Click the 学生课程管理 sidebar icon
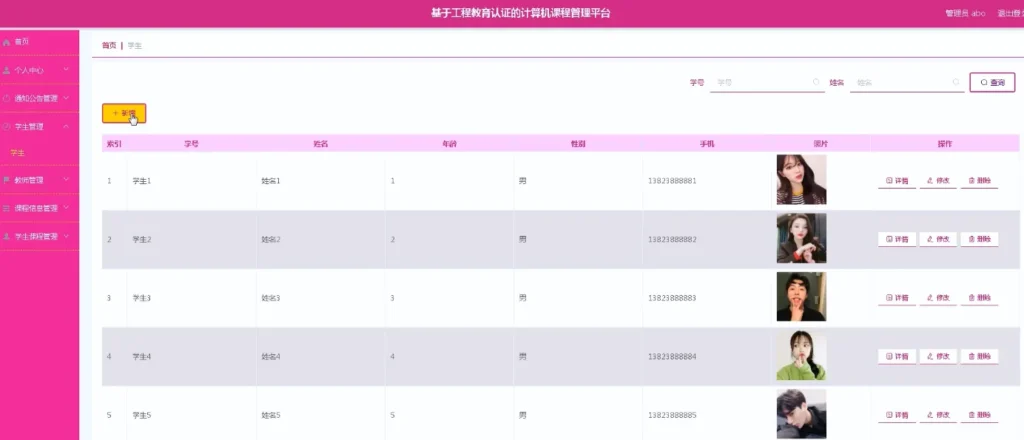 pos(7,236)
